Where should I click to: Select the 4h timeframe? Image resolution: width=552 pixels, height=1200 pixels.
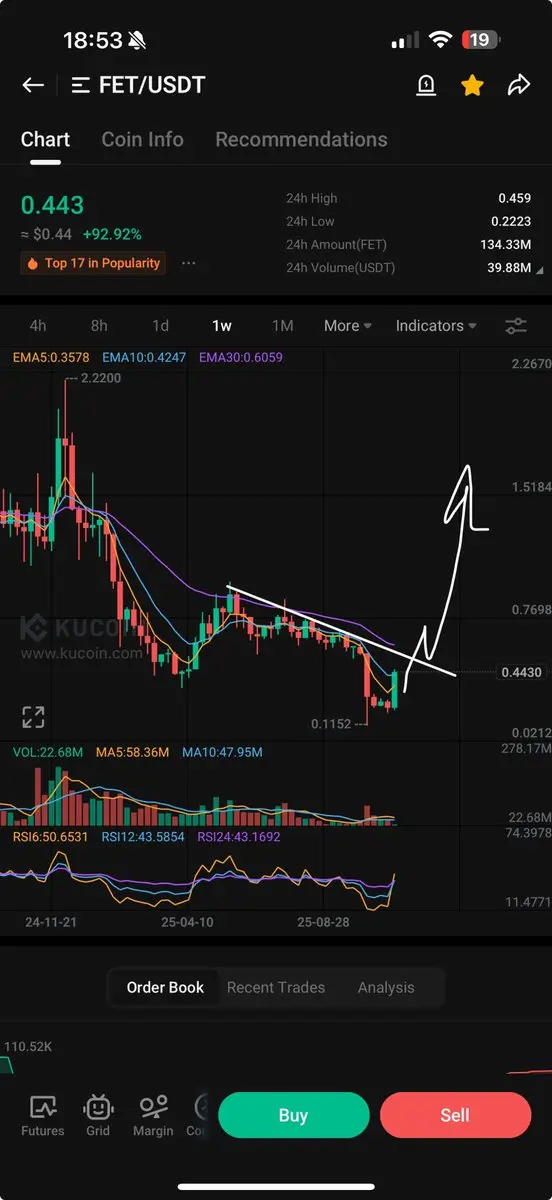(38, 326)
